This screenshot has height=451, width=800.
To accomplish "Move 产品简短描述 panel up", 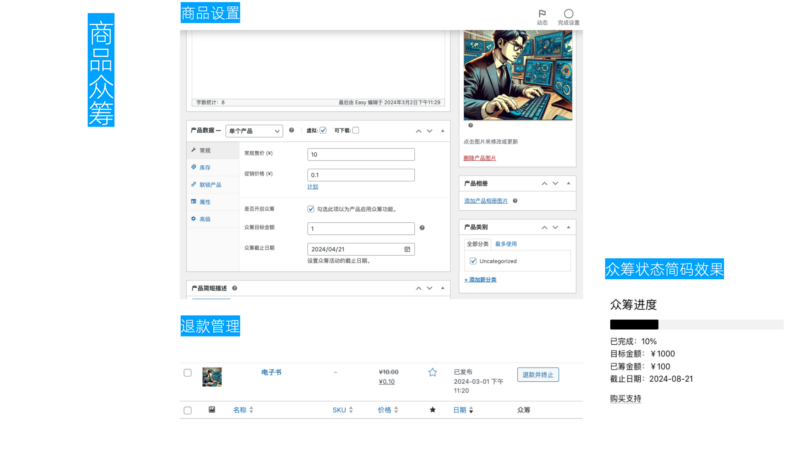I will tap(418, 288).
